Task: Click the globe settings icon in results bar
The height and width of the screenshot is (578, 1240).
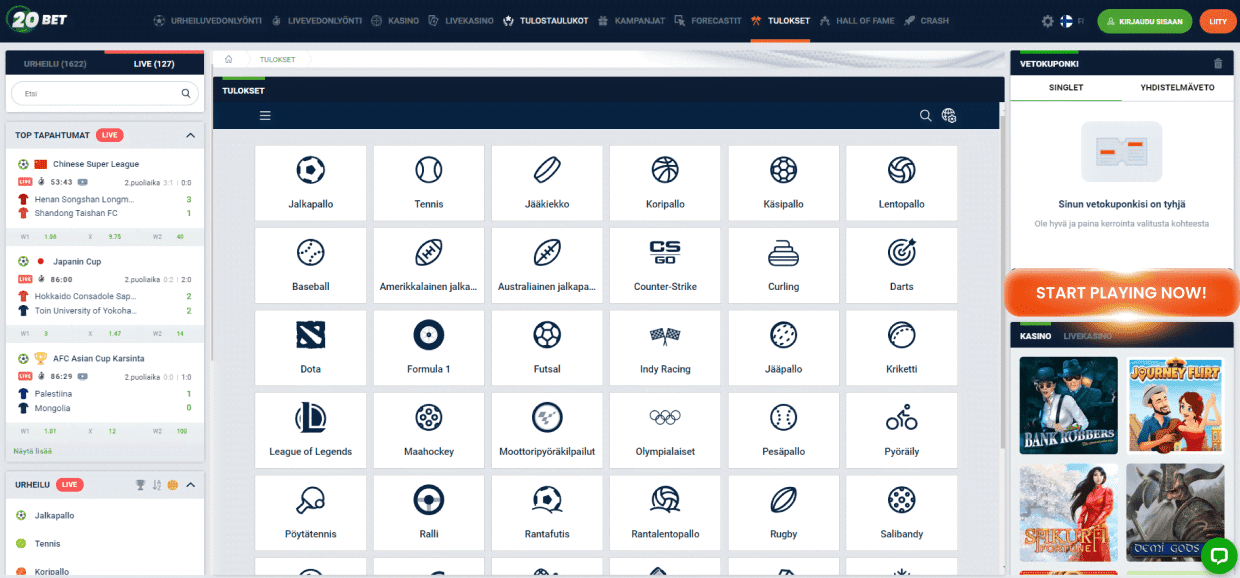Action: (x=949, y=116)
